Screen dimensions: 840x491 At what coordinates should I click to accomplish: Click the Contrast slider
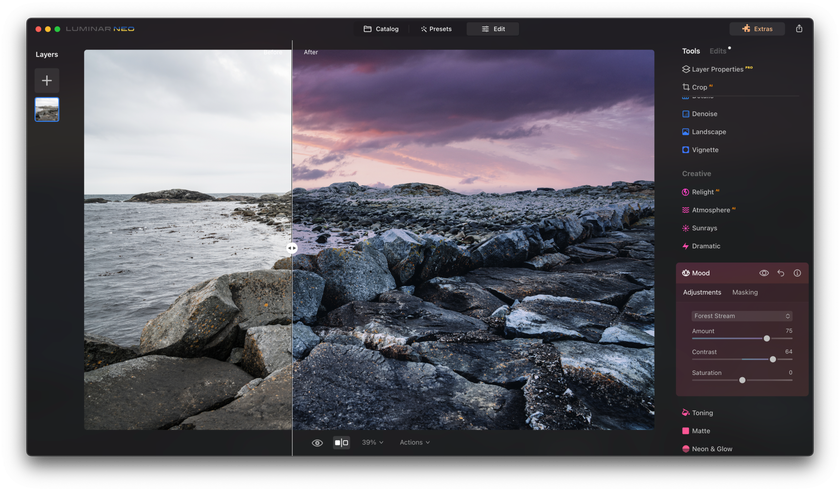(742, 359)
